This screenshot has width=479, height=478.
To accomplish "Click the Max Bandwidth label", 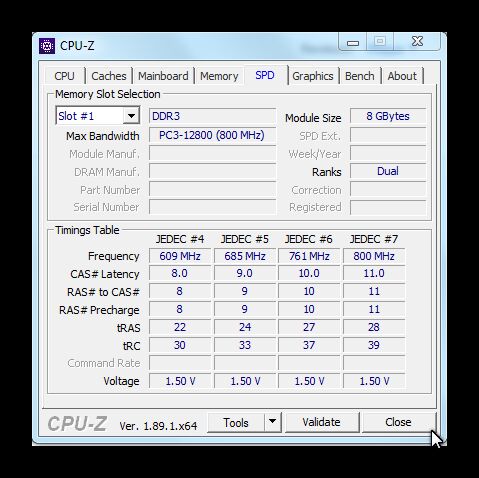I will click(103, 136).
